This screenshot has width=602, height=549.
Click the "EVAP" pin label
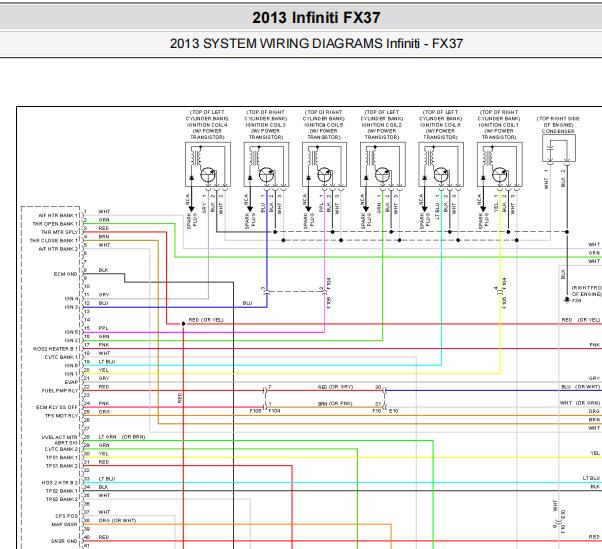[71, 382]
